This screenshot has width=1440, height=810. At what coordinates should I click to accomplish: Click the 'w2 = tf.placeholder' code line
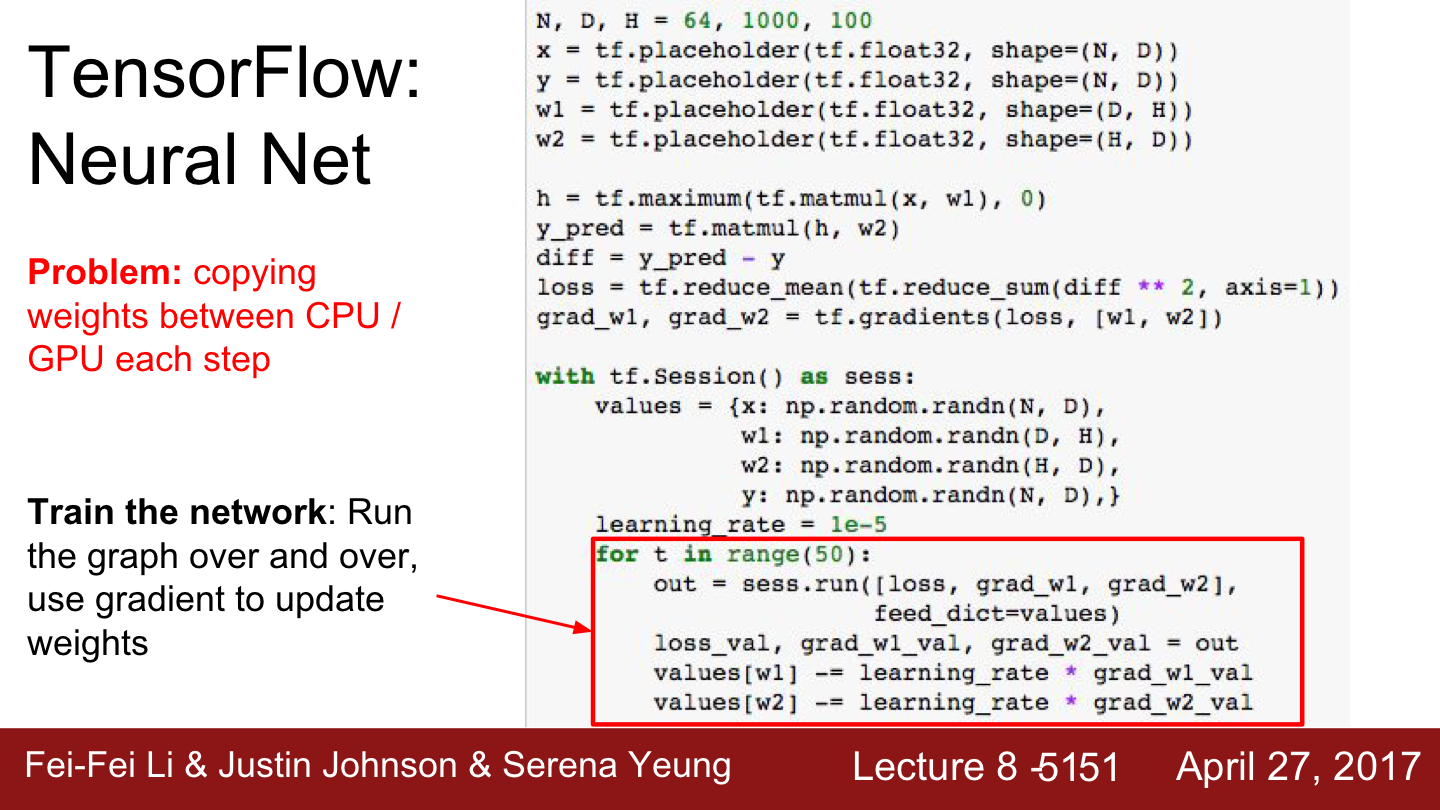click(x=864, y=139)
